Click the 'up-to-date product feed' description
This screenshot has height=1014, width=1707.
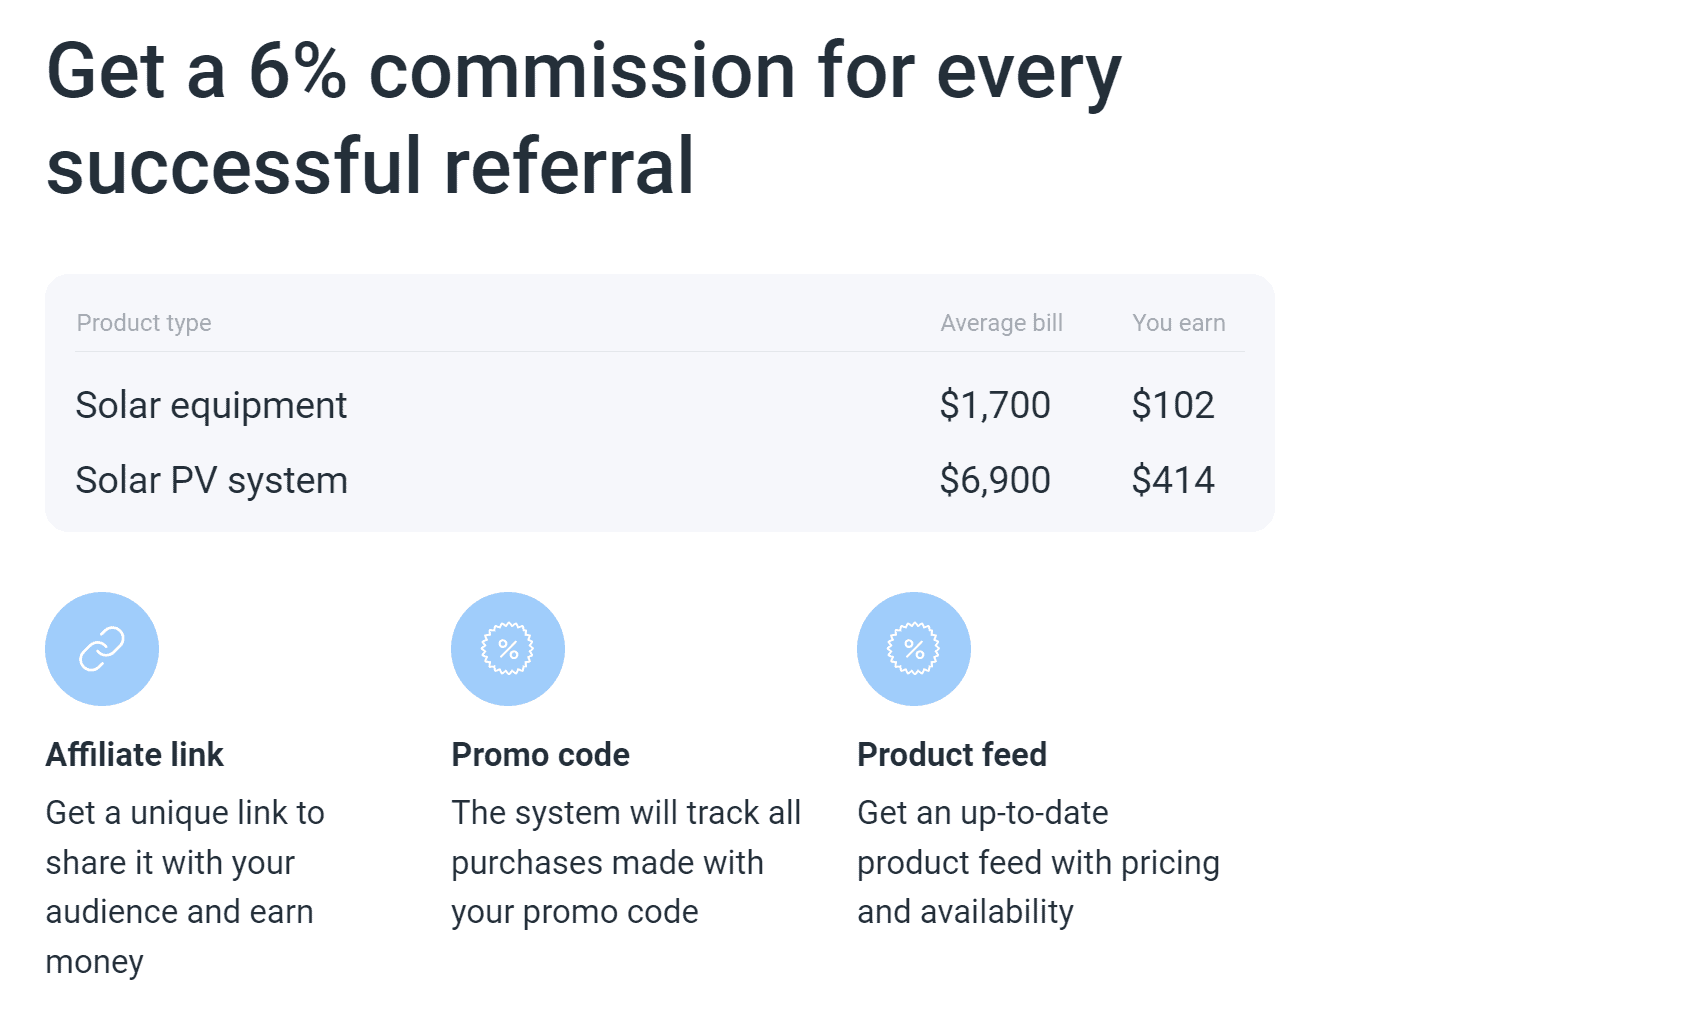coord(1038,862)
